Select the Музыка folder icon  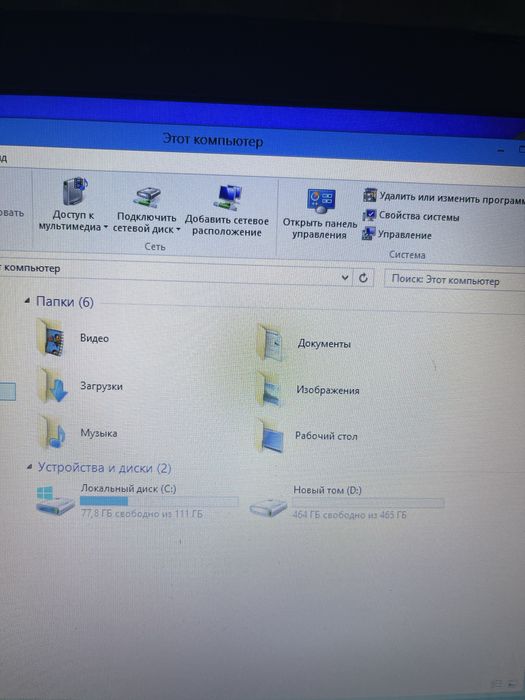coord(52,432)
